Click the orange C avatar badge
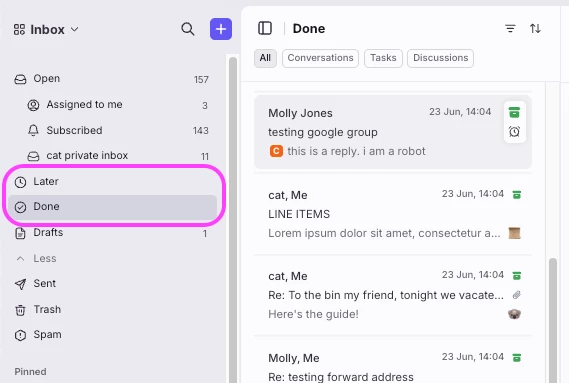This screenshot has width=569, height=383. [276, 151]
